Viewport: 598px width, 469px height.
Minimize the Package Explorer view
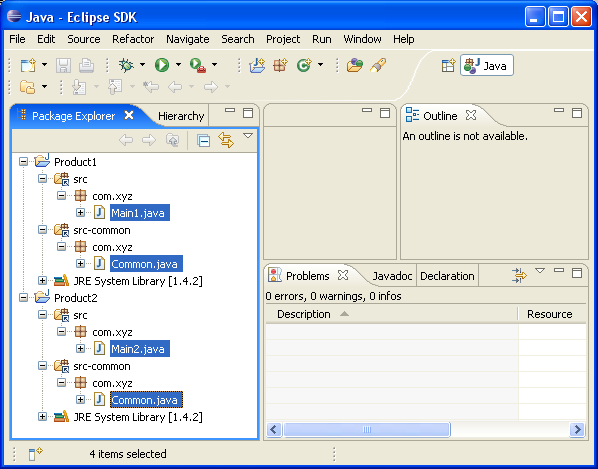coord(230,111)
